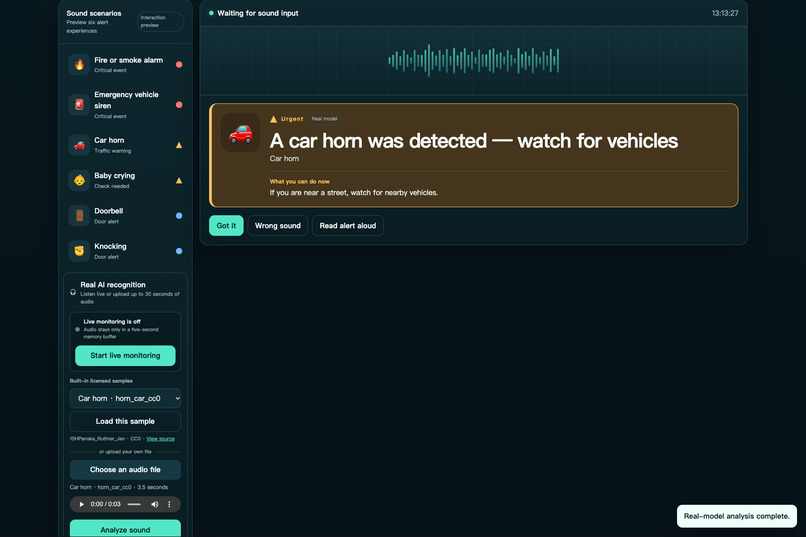
Task: Select the fire icon for smoke alarm
Action: [x=79, y=65]
